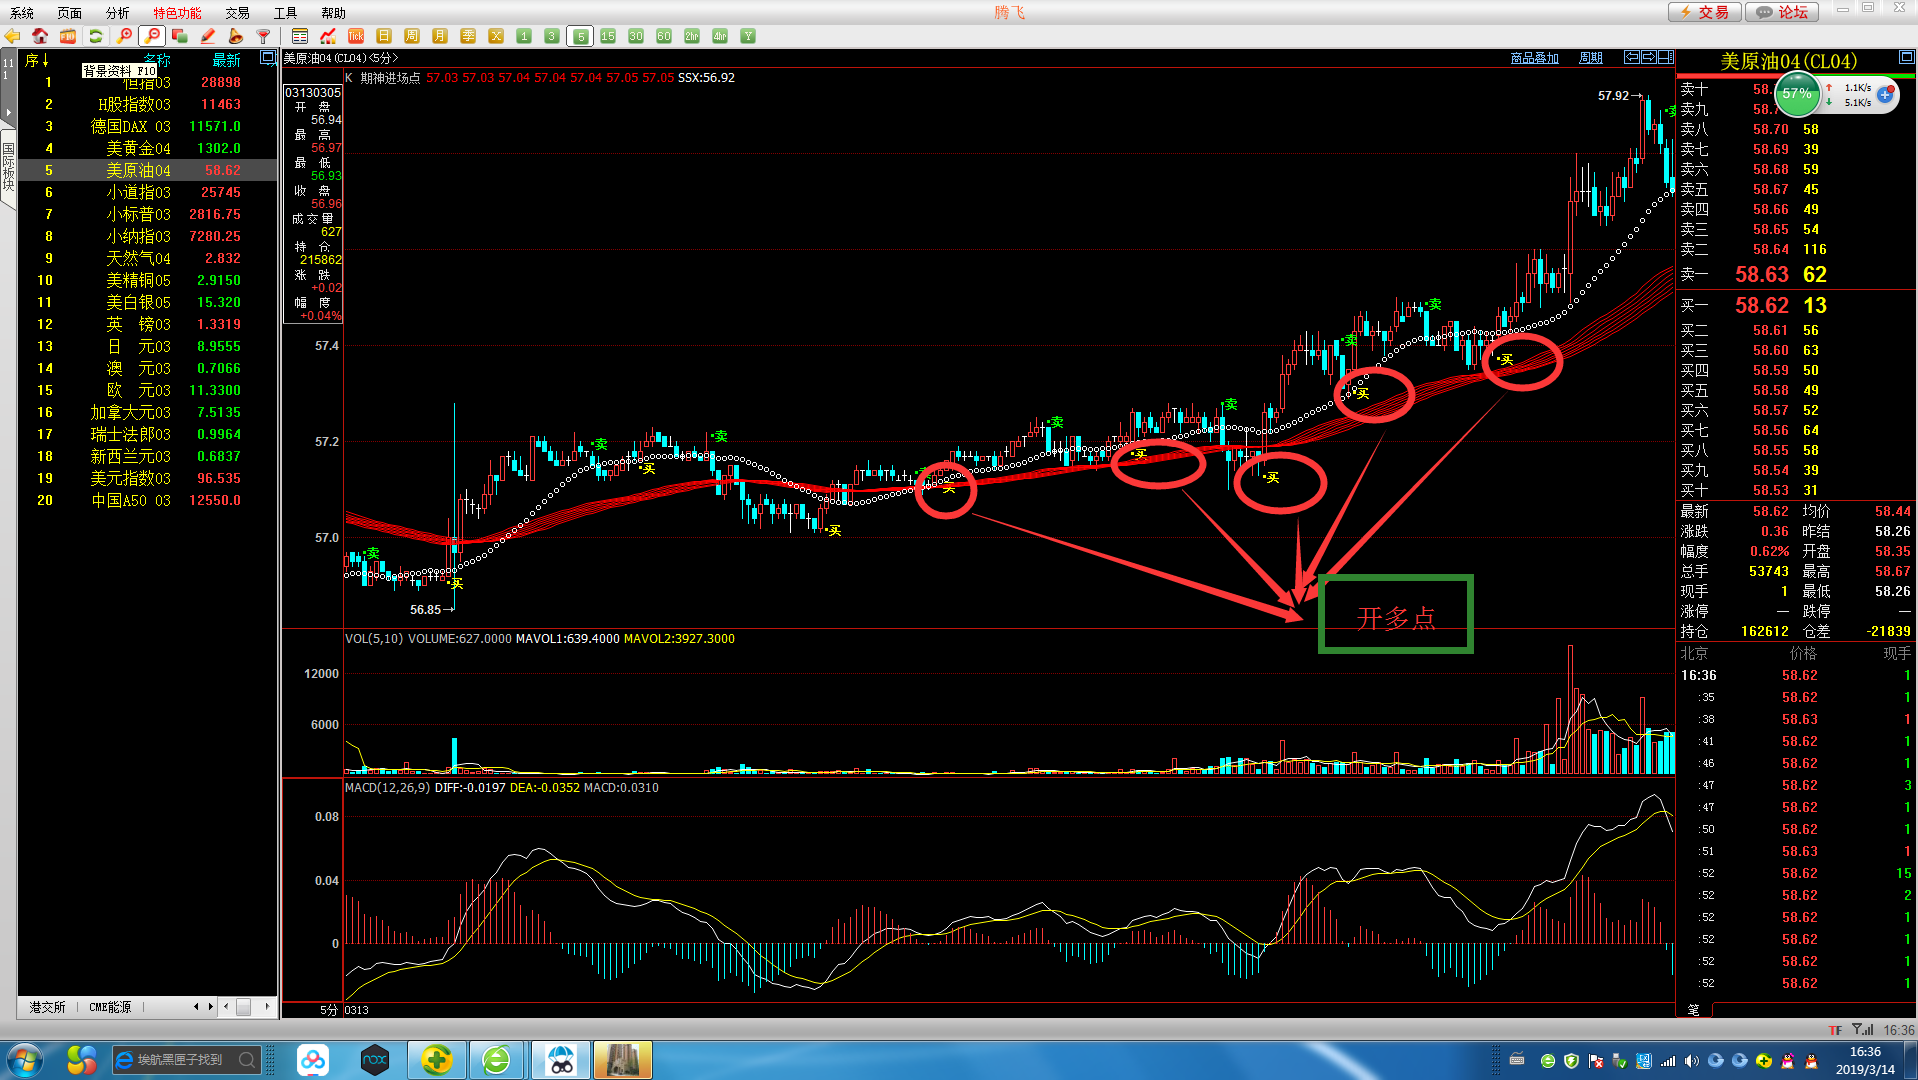Open the 页面 menu
Viewport: 1918px width, 1080px height.
point(70,13)
